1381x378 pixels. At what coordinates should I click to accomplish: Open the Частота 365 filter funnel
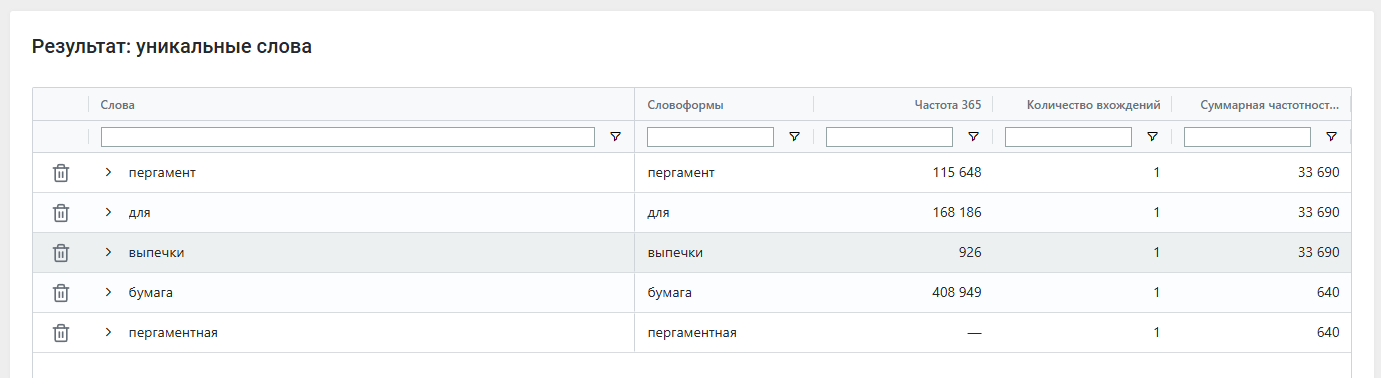coord(973,137)
